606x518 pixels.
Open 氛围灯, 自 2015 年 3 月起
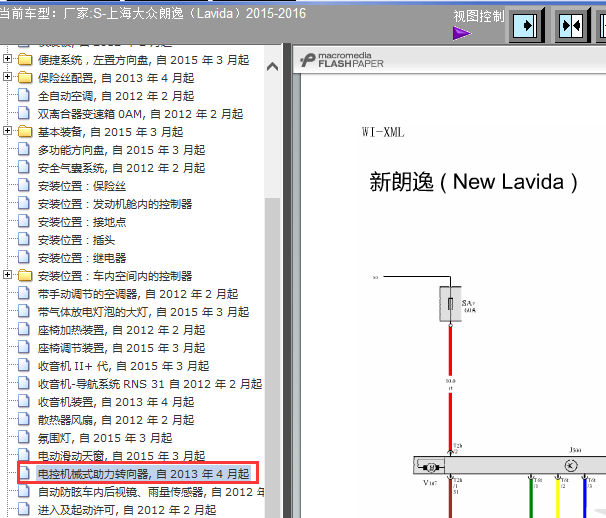[x=105, y=438]
